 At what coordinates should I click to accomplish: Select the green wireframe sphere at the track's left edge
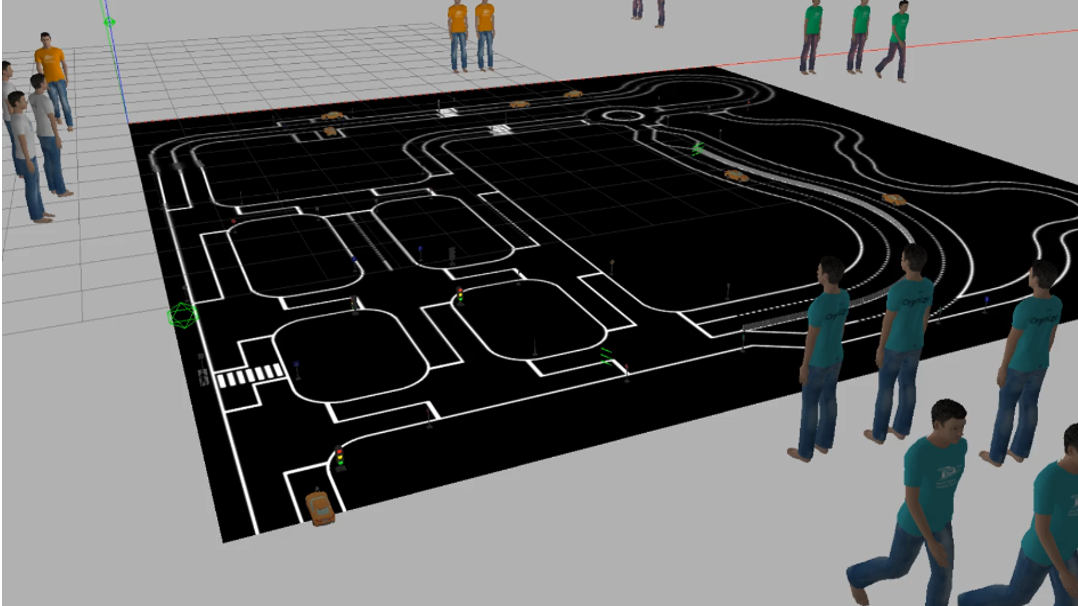click(x=182, y=316)
